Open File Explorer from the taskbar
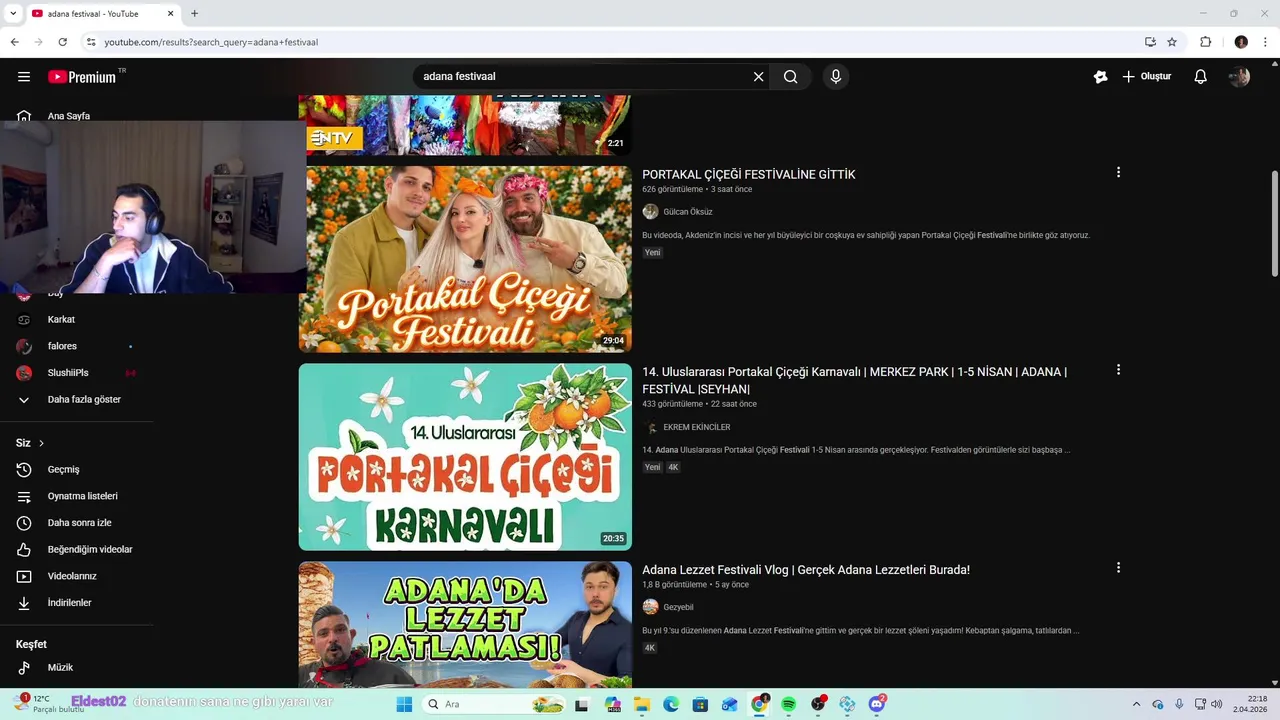This screenshot has height=720, width=1280. (641, 704)
